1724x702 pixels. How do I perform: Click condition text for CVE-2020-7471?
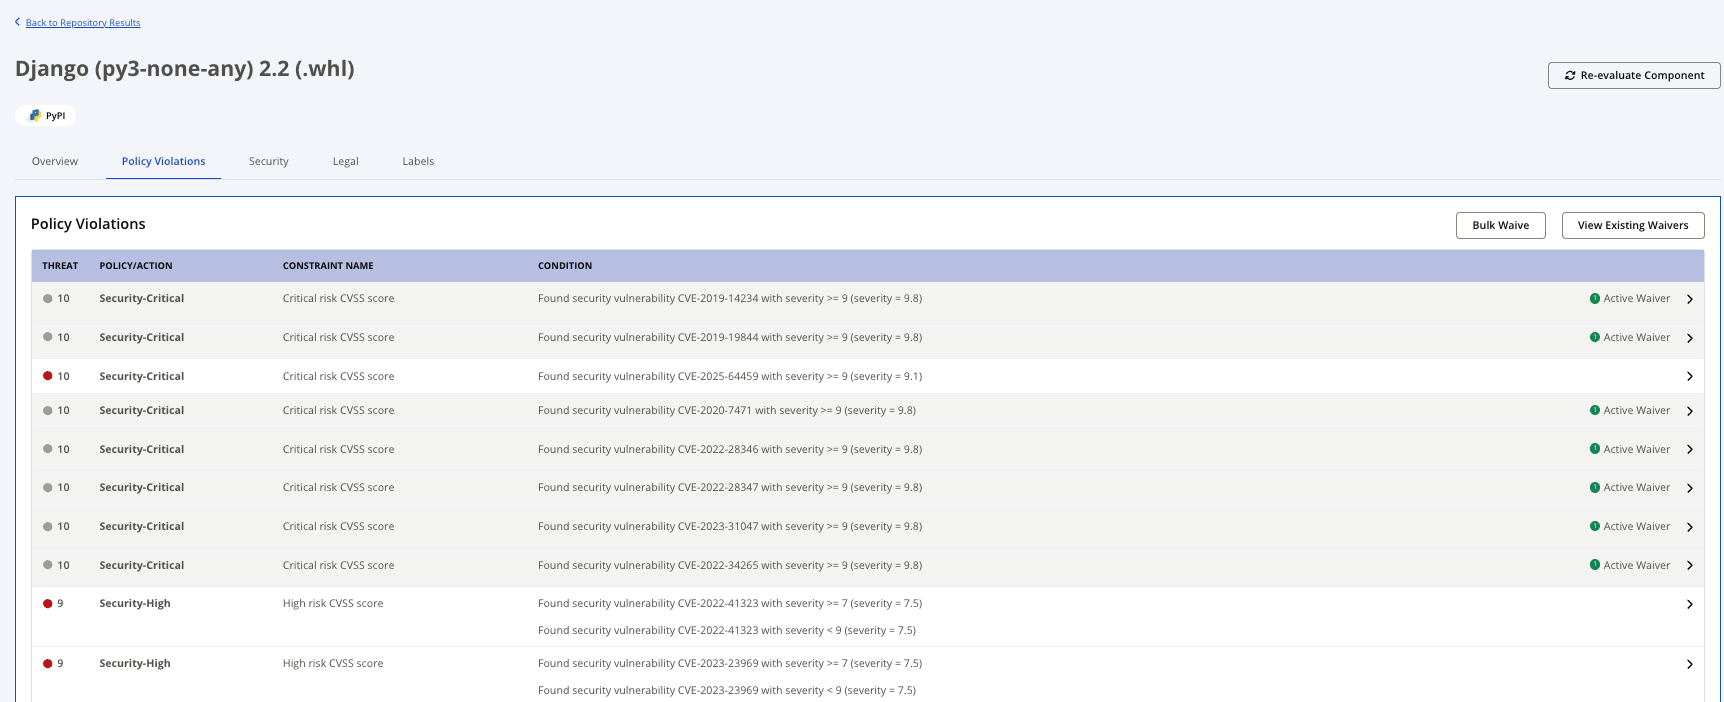(727, 410)
